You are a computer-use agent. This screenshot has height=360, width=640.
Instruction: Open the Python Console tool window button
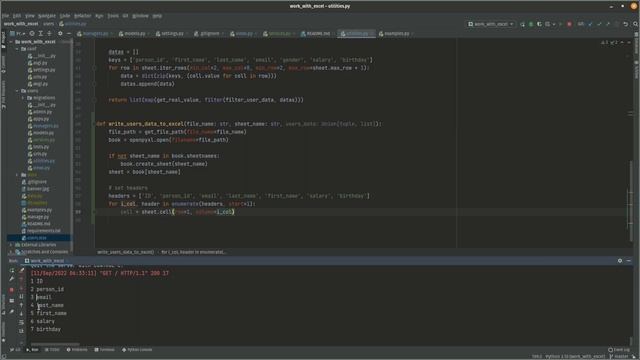138,350
